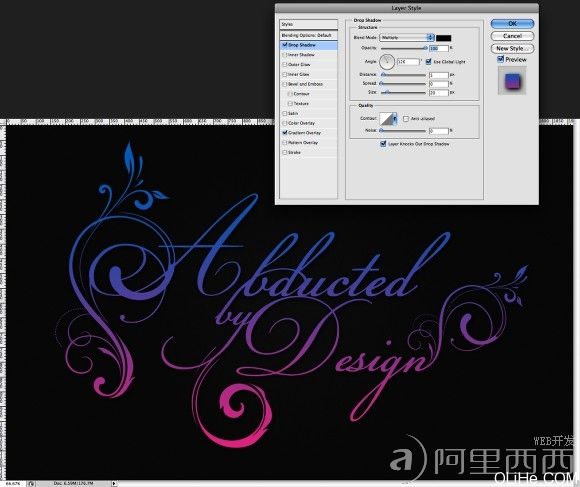Select the Bevel and Emboss settings row
Screen dimensions: 580x487
click(309, 84)
